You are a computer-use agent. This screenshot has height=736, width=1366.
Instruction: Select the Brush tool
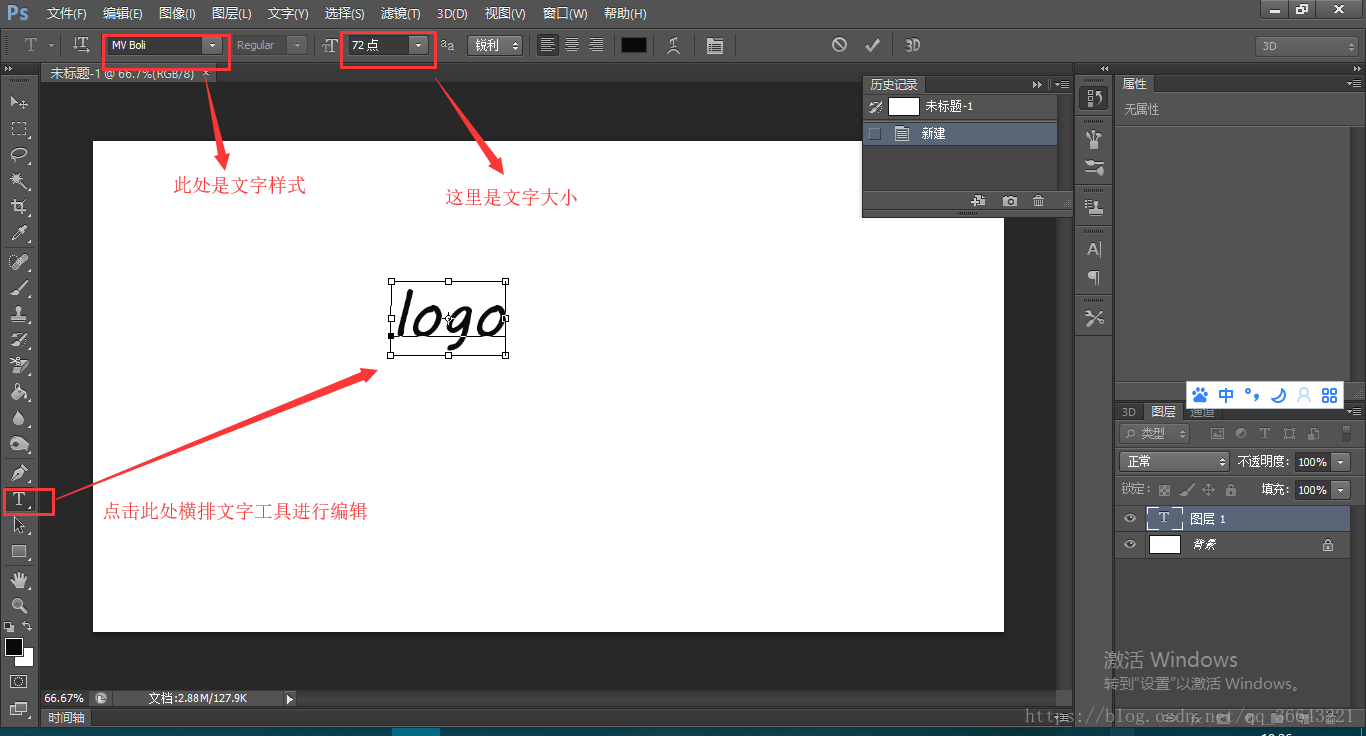tap(19, 288)
